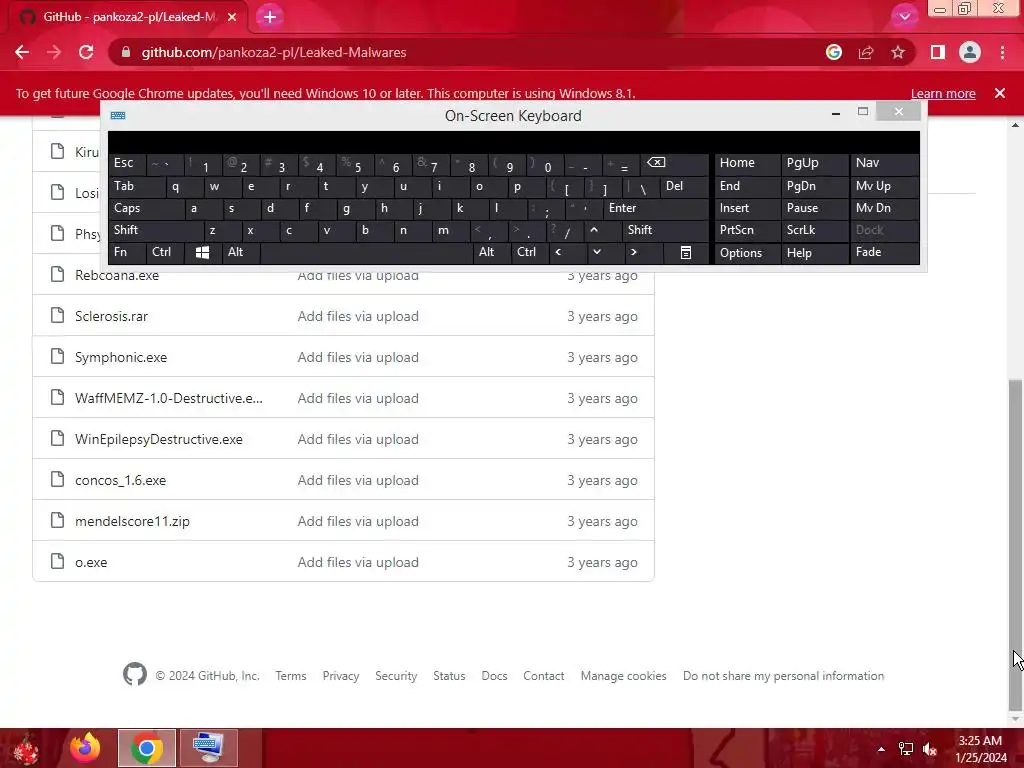Select the GitHub Leaked-Malwares tab
1024x768 pixels.
[x=127, y=17]
